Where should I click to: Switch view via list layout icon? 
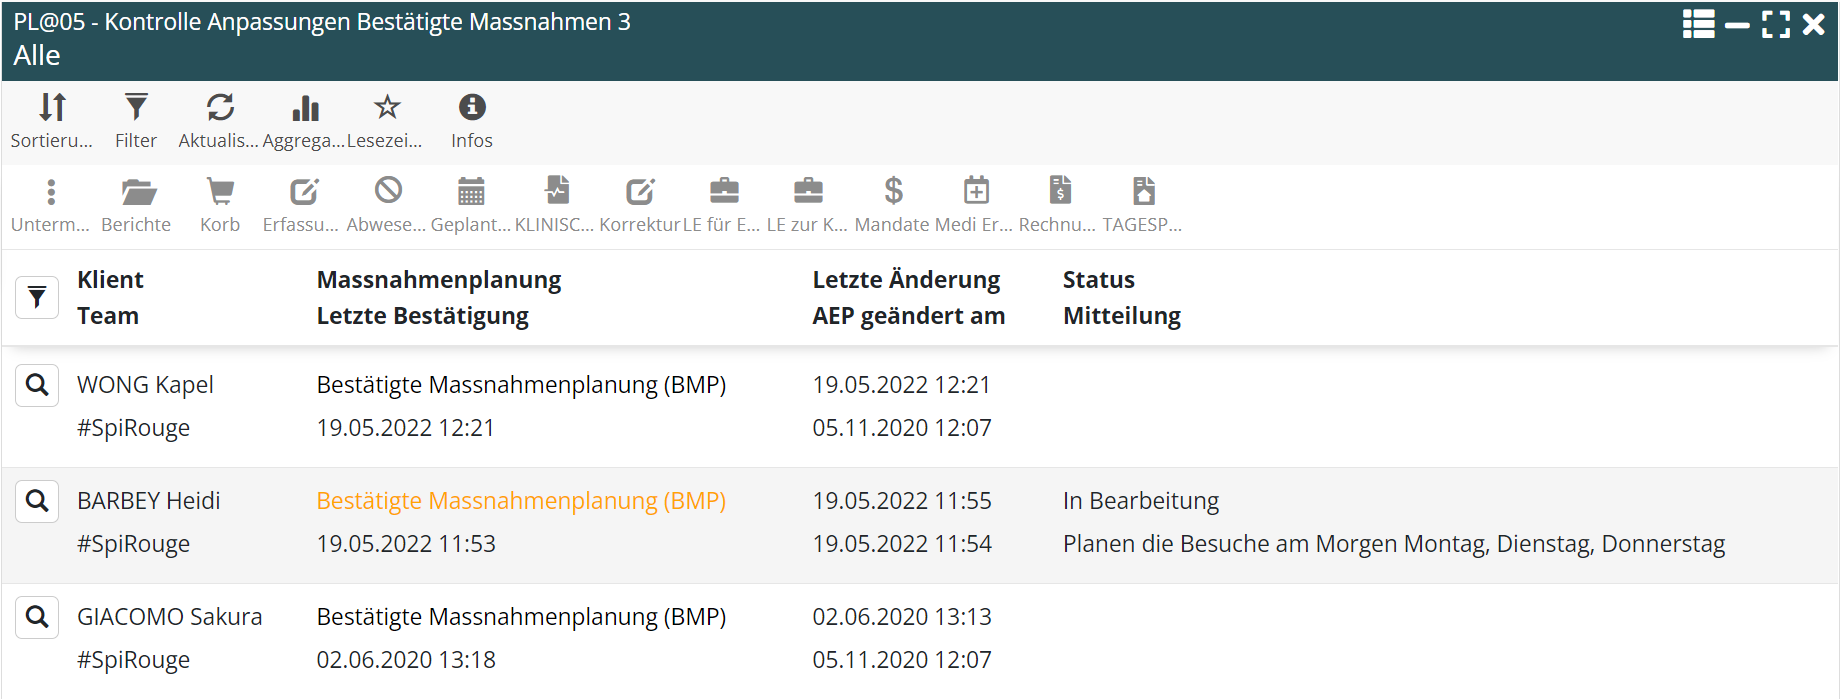coord(1698,24)
